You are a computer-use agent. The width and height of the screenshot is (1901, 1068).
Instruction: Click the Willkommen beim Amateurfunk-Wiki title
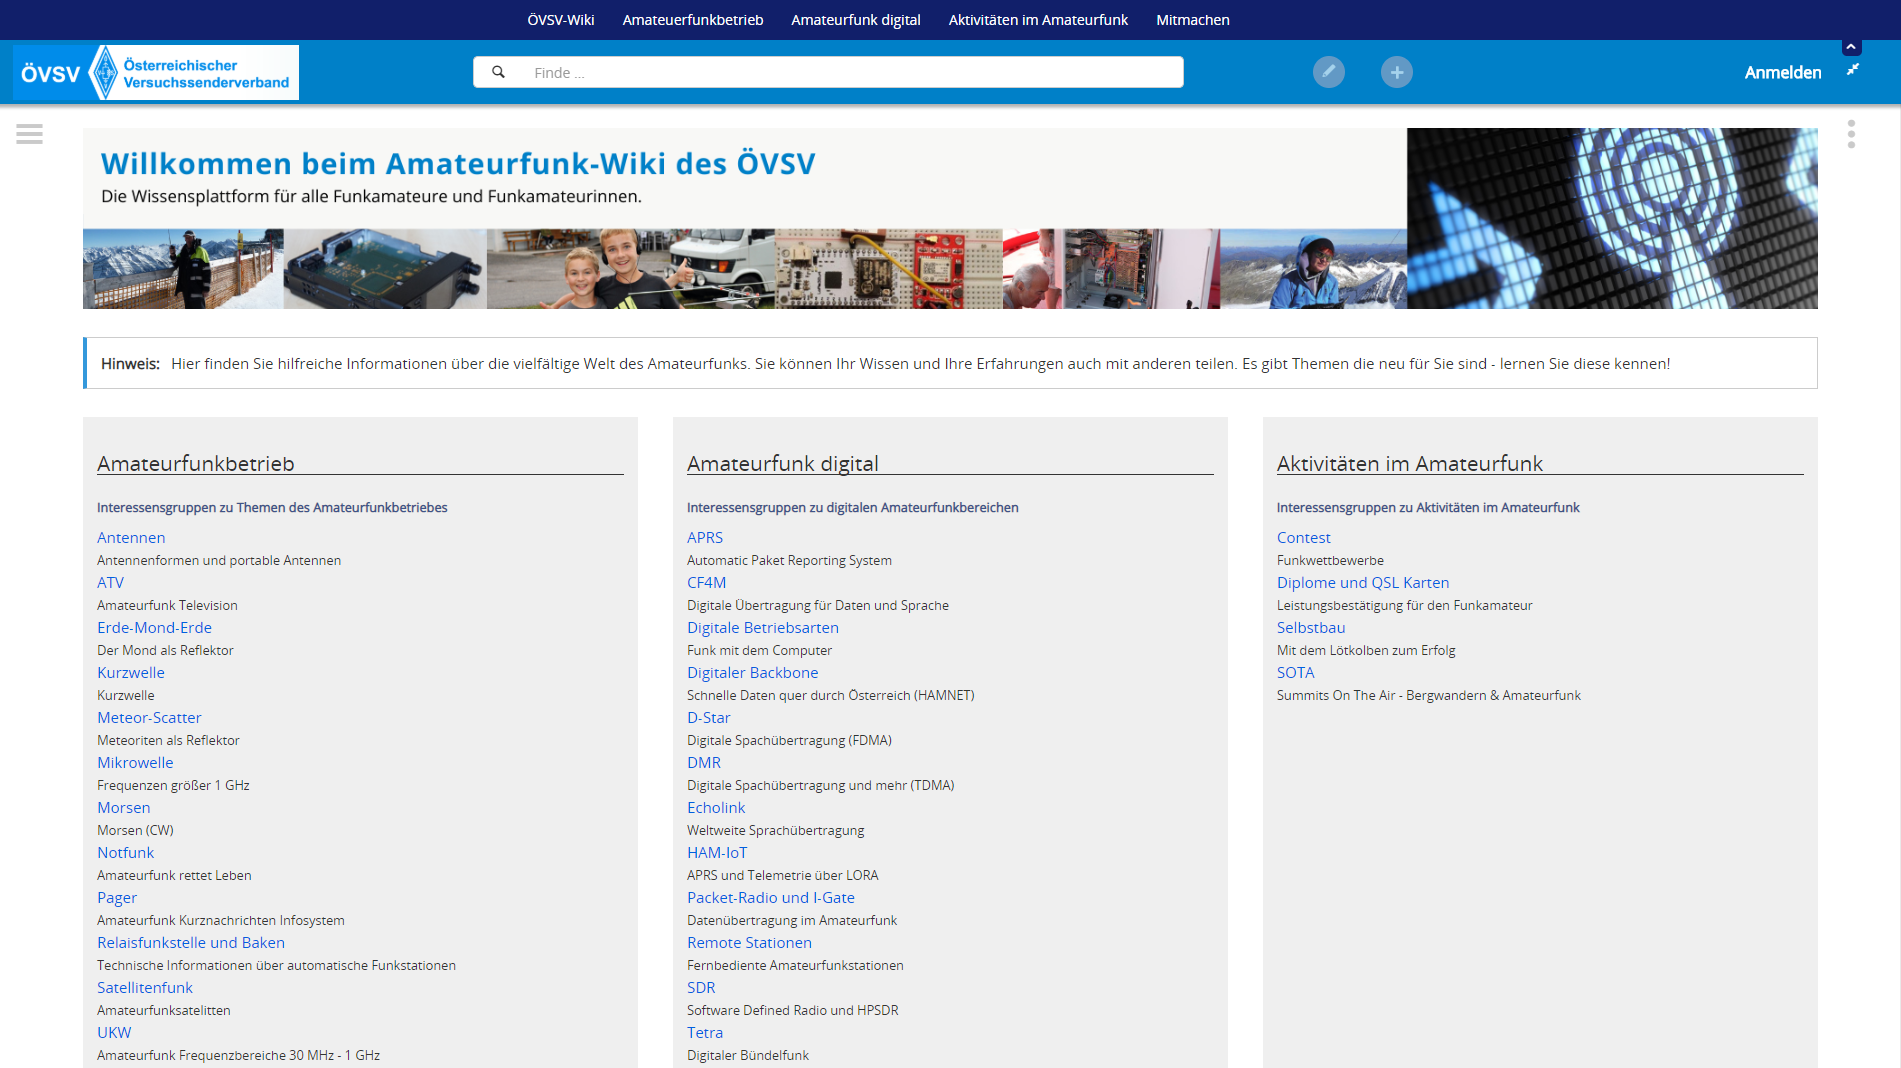458,163
